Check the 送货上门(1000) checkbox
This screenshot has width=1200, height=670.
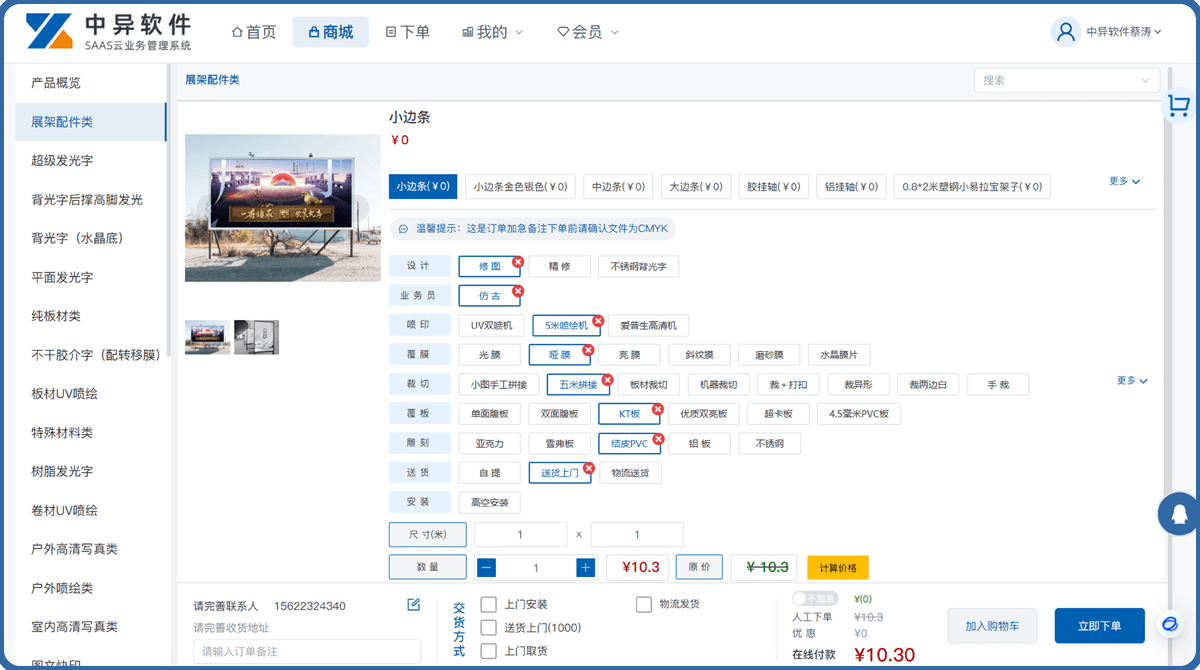489,627
